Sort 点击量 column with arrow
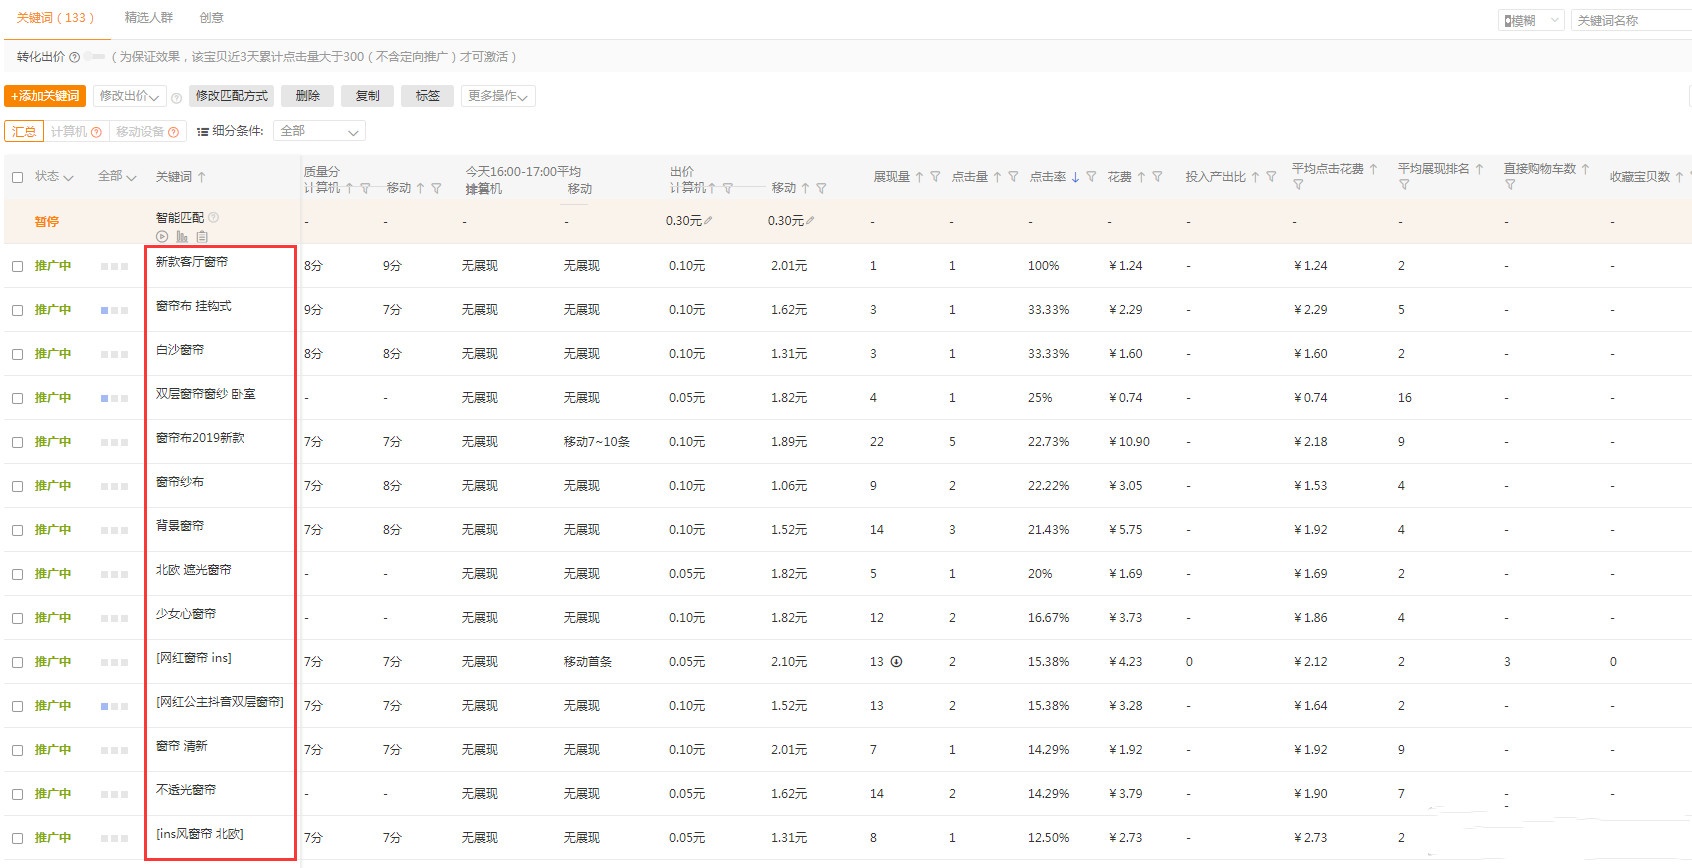Screen dimensions: 1692x868 coord(997,177)
